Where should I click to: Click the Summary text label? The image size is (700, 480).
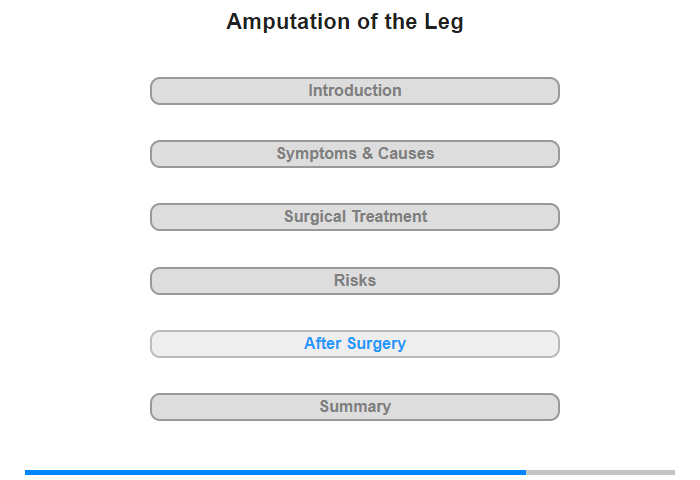pos(355,406)
